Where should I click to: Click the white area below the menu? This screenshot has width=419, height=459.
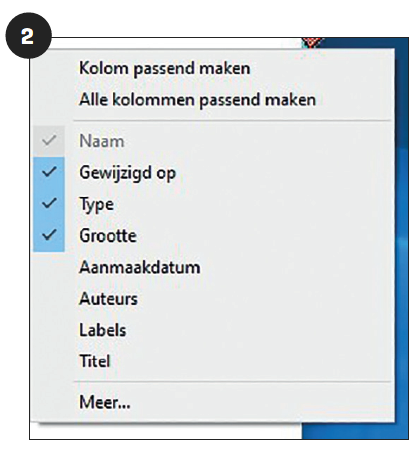pyautogui.click(x=166, y=431)
